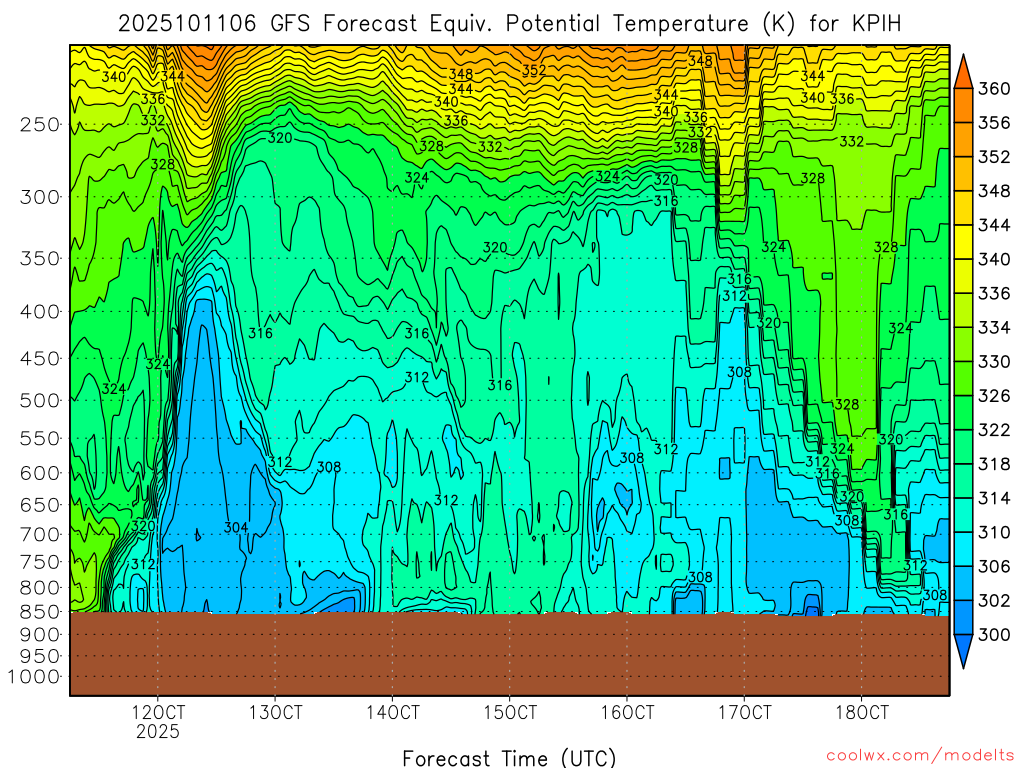The width and height of the screenshot is (1024, 768).
Task: Click the 2025 year label under 120CT
Action: click(x=157, y=731)
